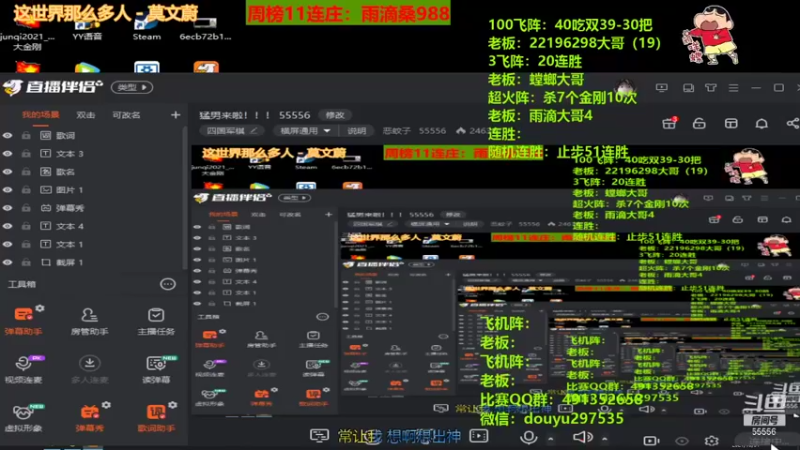The image size is (800, 450).
Task: Select the 截屏 1 source row
Action: tap(92, 262)
